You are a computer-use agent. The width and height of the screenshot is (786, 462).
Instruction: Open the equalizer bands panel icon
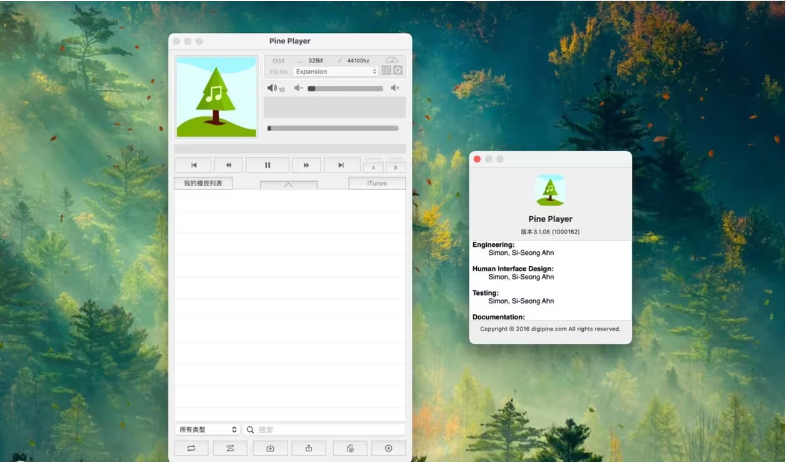pyautogui.click(x=386, y=70)
